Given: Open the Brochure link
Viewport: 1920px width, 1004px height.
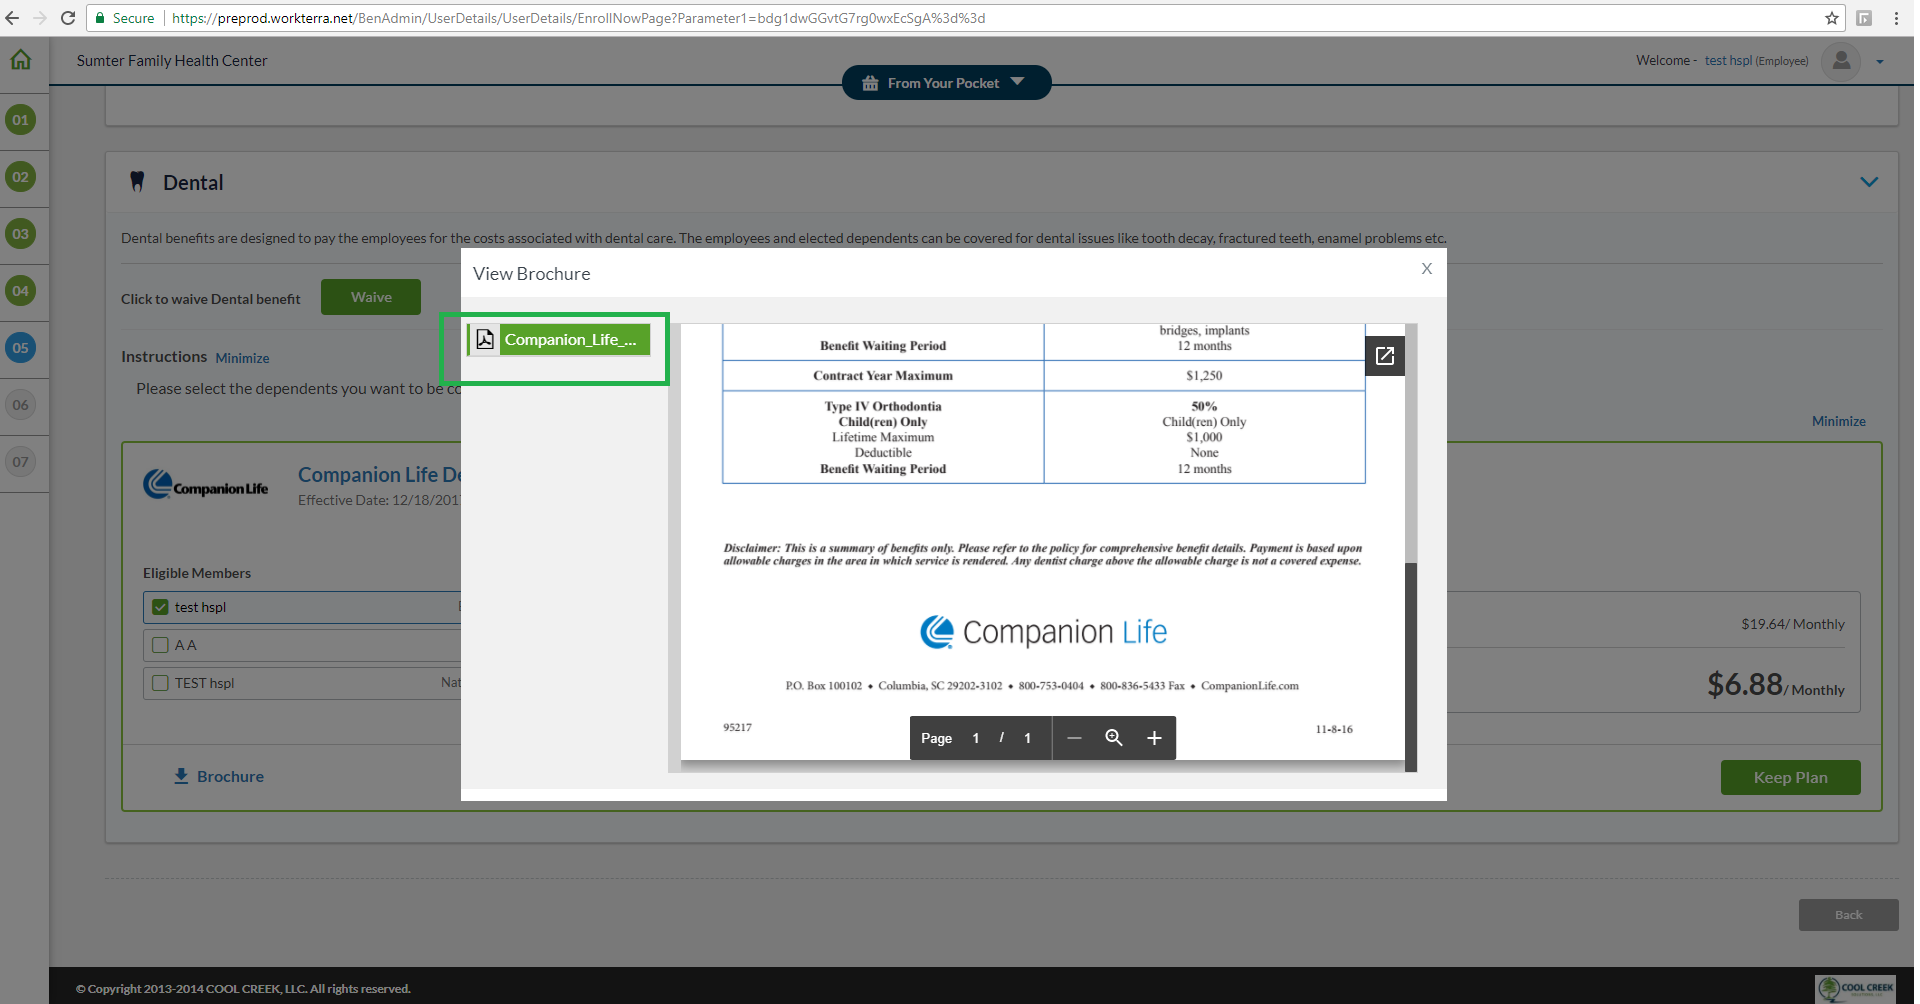Looking at the screenshot, I should [230, 776].
